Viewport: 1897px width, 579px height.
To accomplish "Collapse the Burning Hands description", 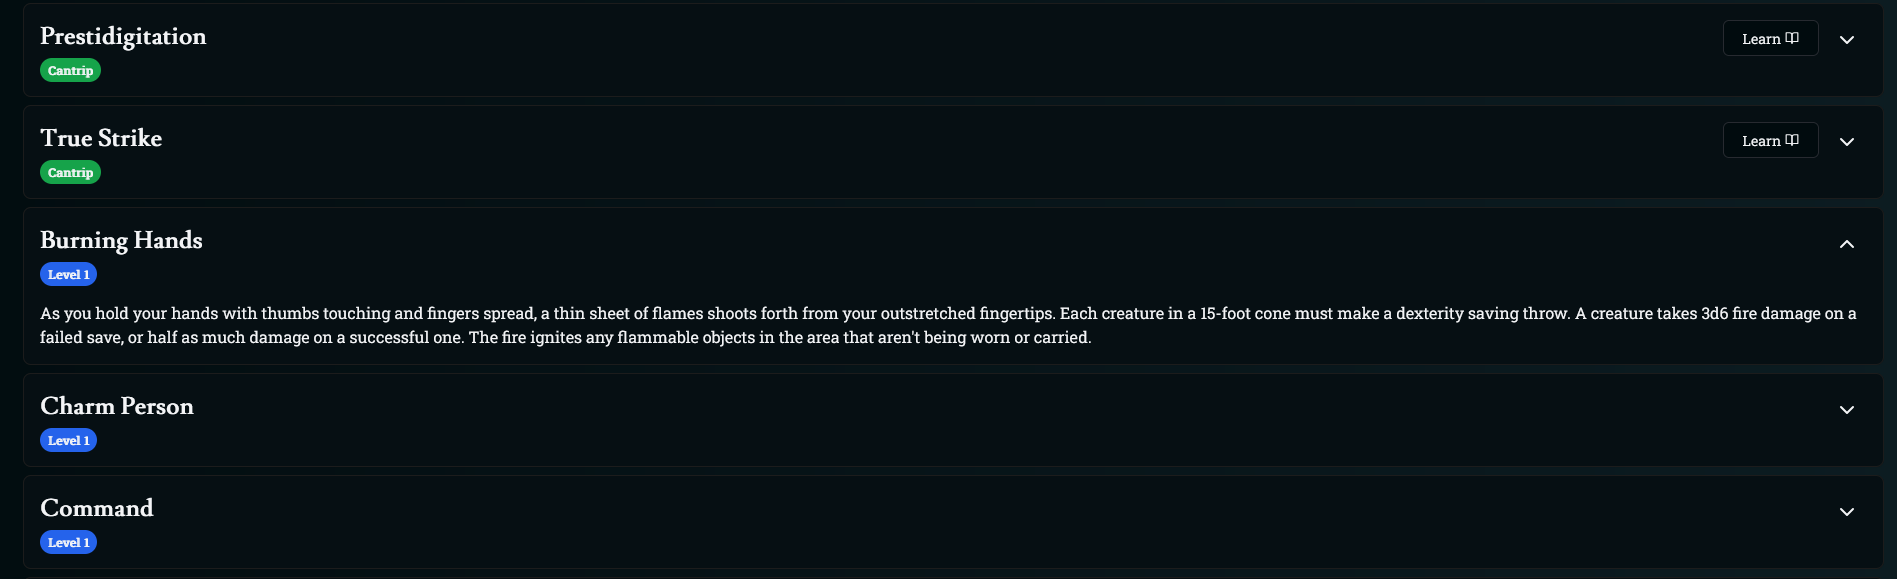I will coord(1847,244).
